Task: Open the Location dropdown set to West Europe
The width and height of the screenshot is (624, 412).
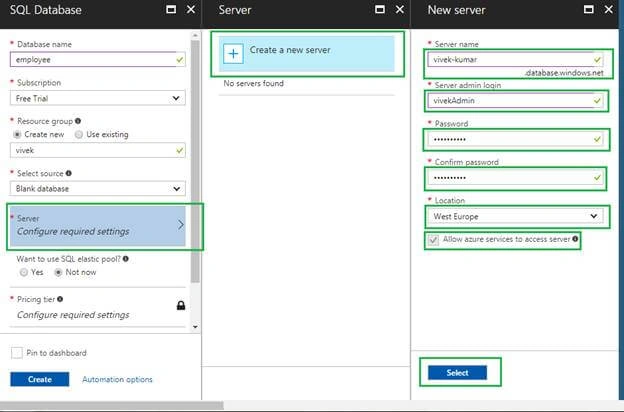Action: click(x=515, y=217)
